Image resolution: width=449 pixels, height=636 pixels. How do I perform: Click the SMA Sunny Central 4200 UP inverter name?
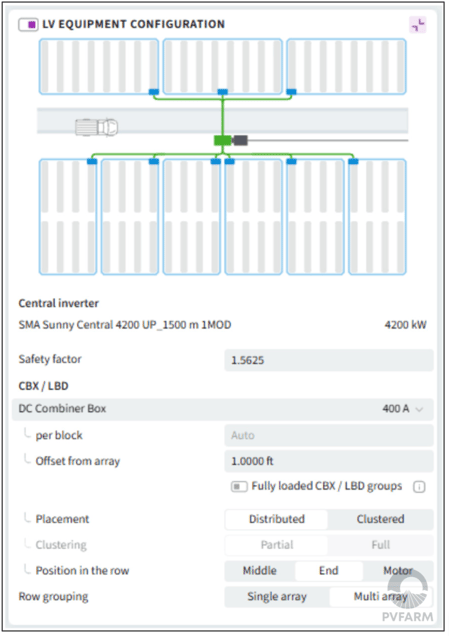click(x=125, y=325)
